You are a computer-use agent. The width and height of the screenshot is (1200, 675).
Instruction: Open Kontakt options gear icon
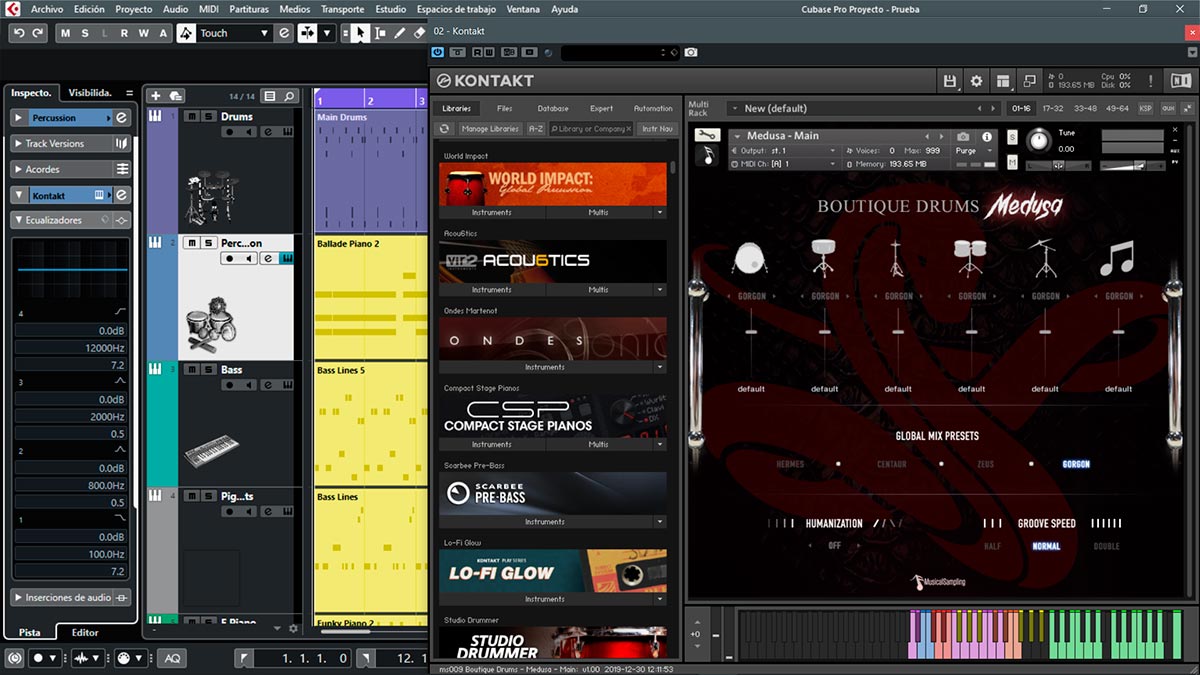[977, 81]
